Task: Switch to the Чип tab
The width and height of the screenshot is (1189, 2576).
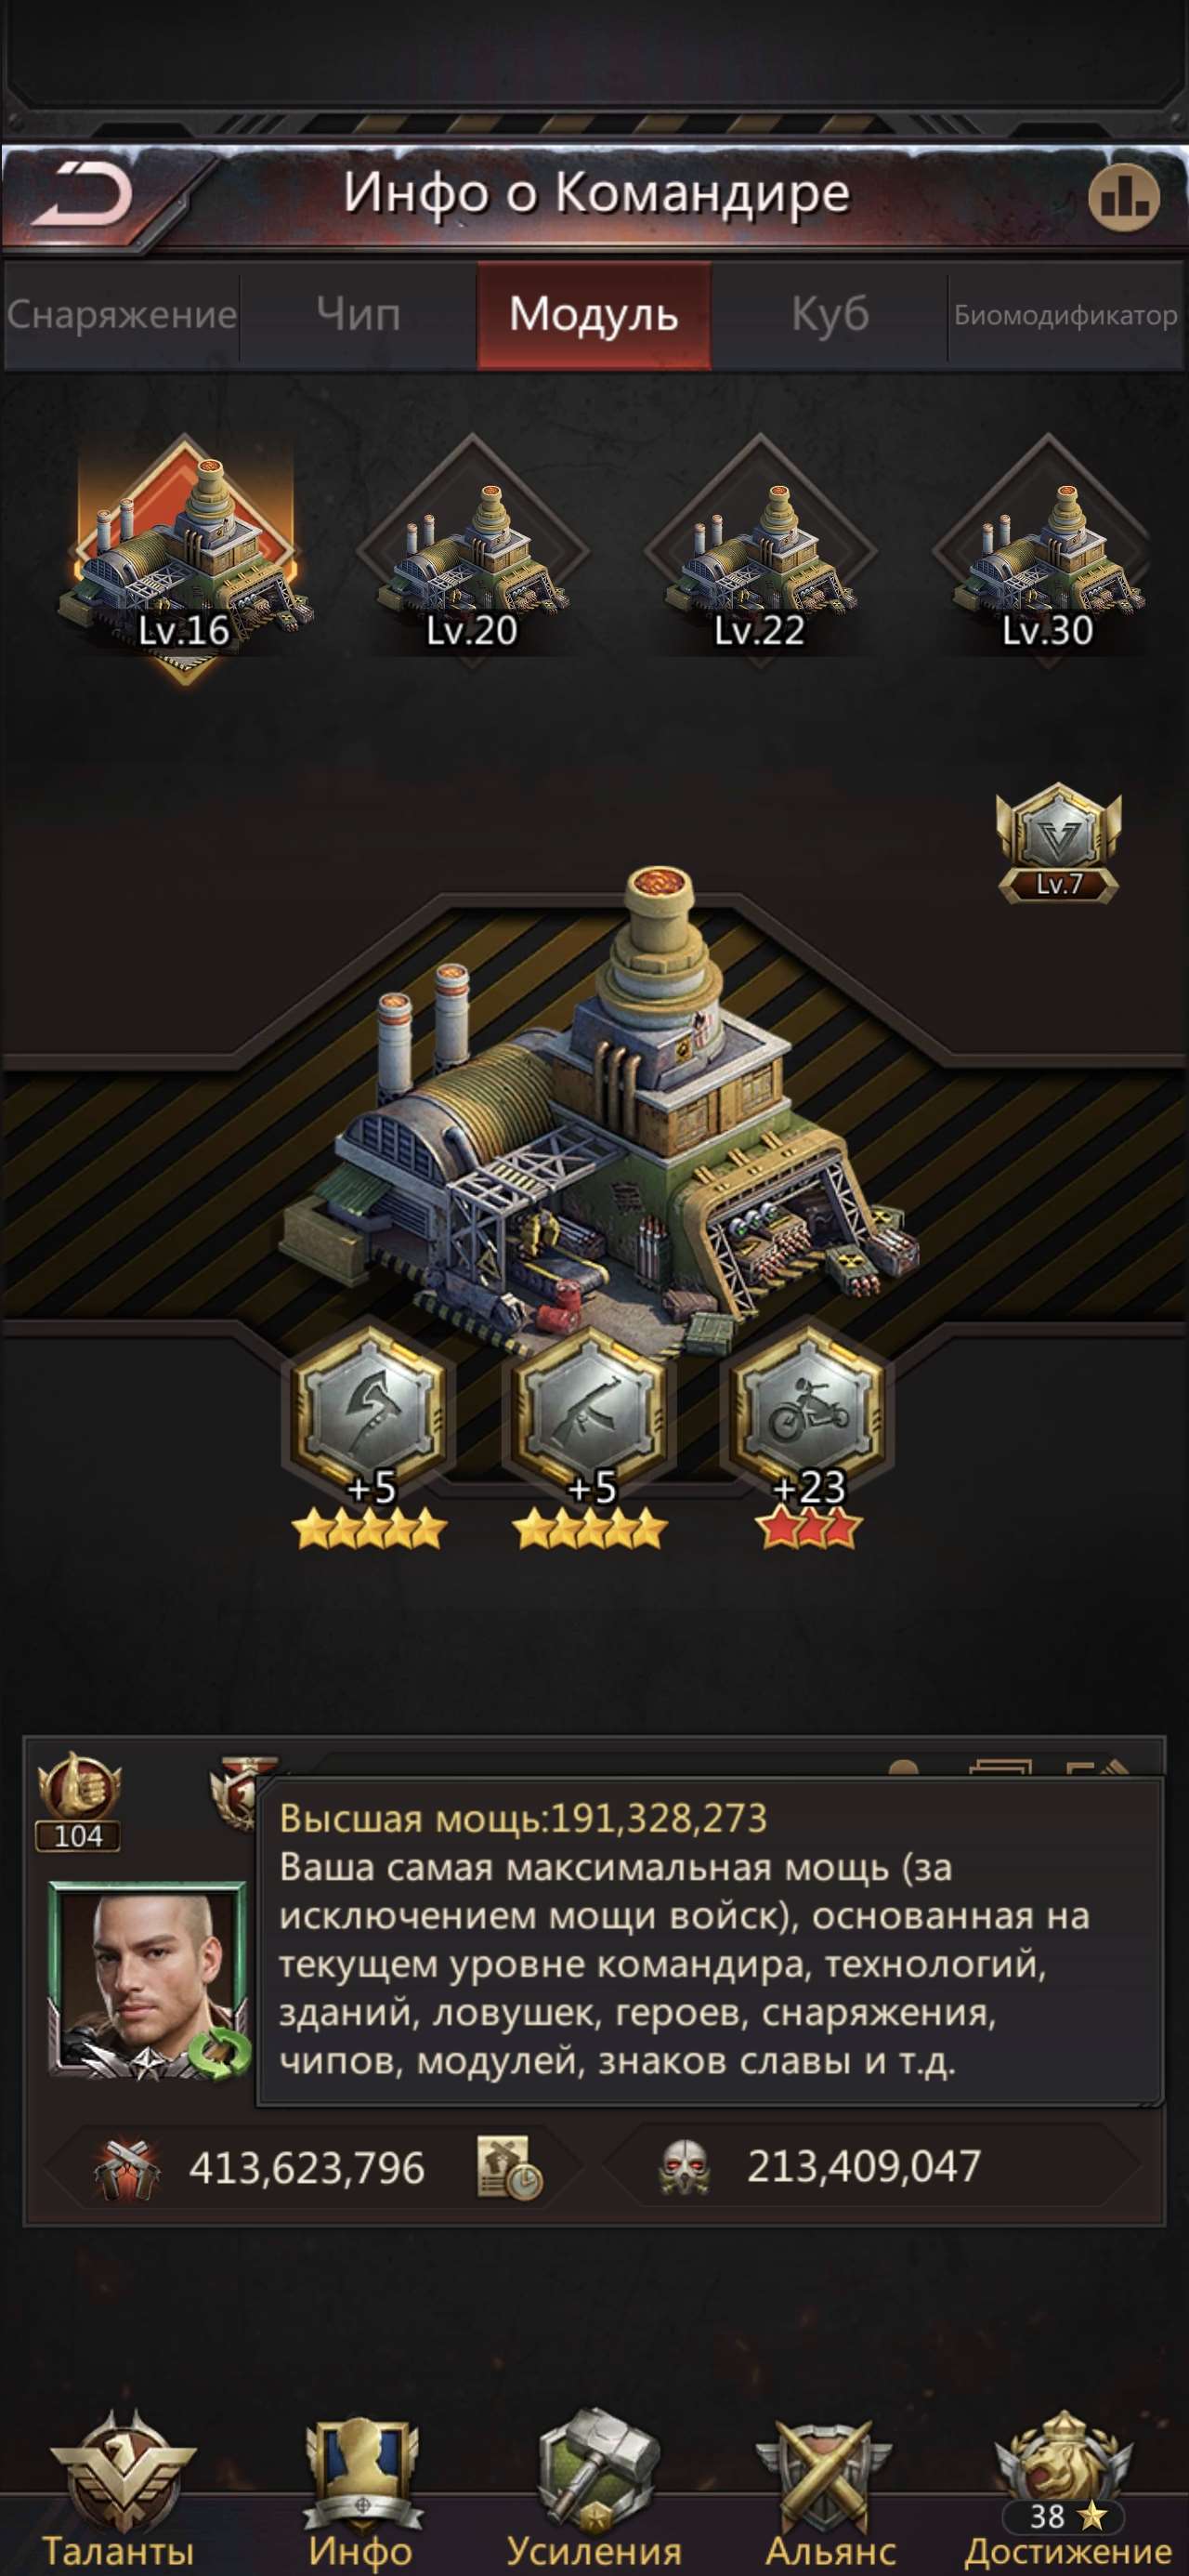Action: 358,315
